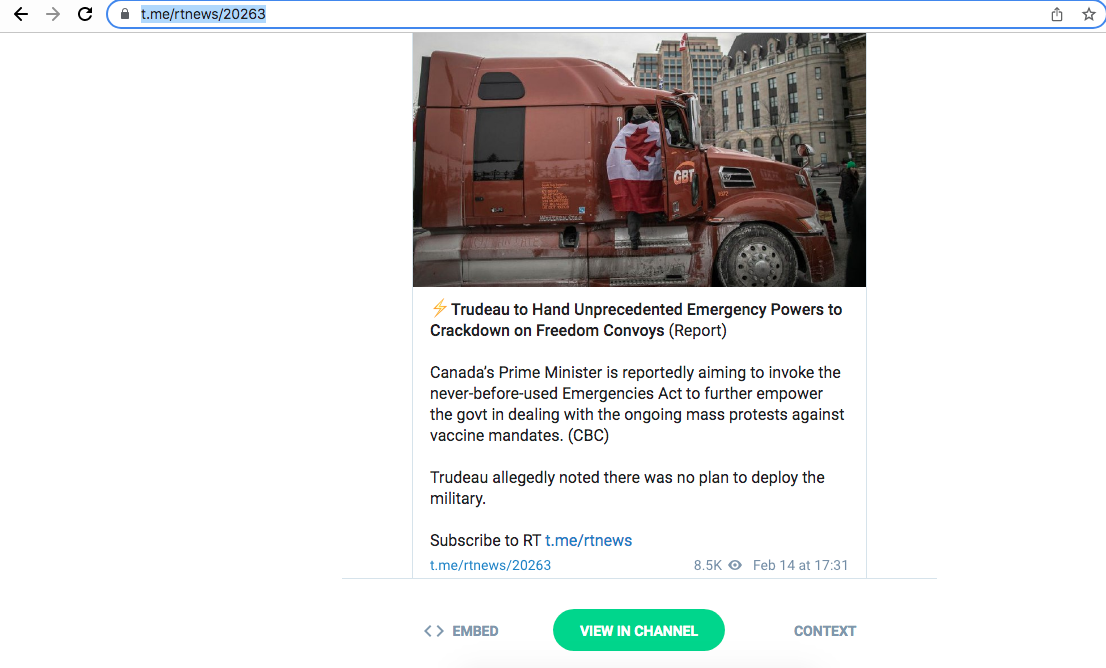Reload the current page

tap(85, 14)
